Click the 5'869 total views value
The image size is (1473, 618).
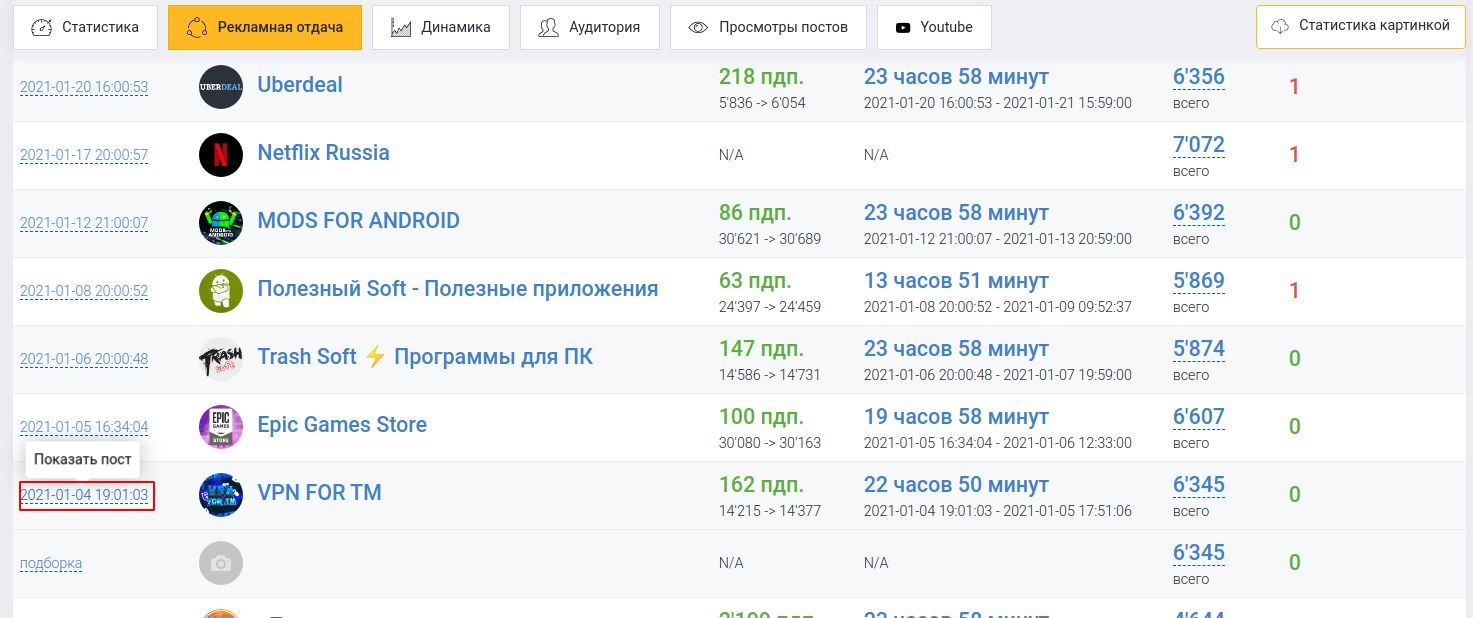pyautogui.click(x=1199, y=281)
